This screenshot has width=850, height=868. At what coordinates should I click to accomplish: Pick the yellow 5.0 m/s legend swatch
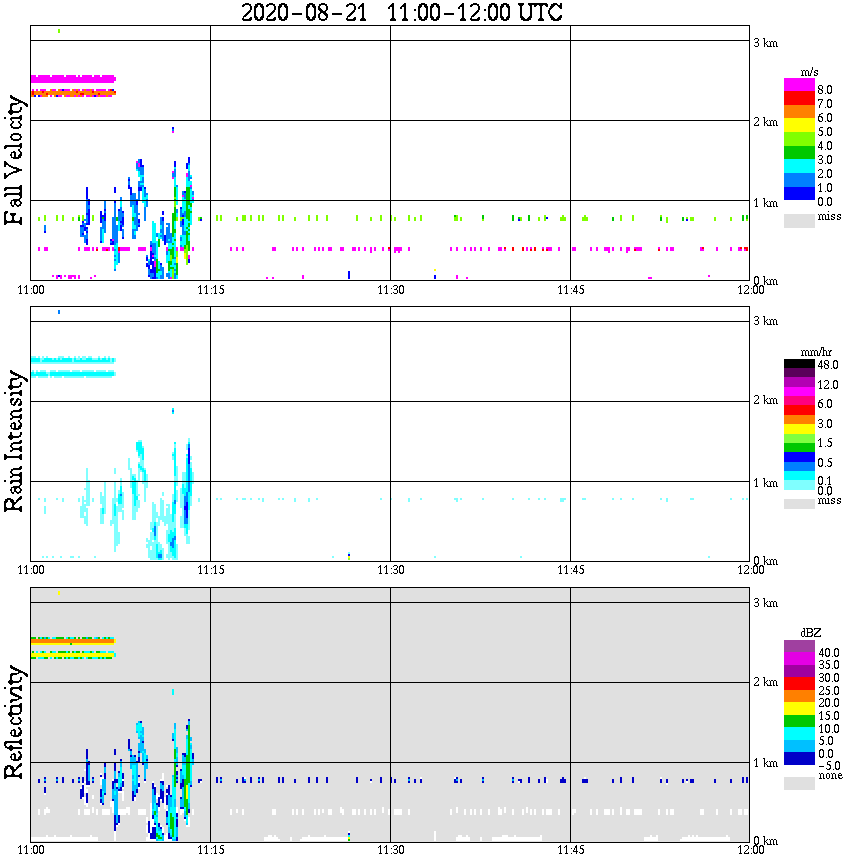tap(799, 125)
